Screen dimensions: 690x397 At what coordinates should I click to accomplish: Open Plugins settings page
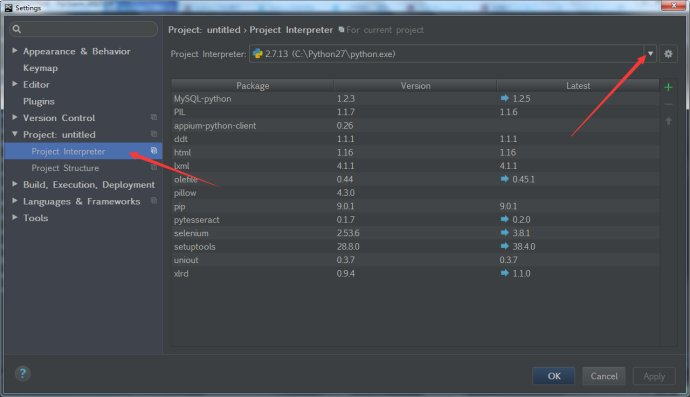tap(39, 101)
